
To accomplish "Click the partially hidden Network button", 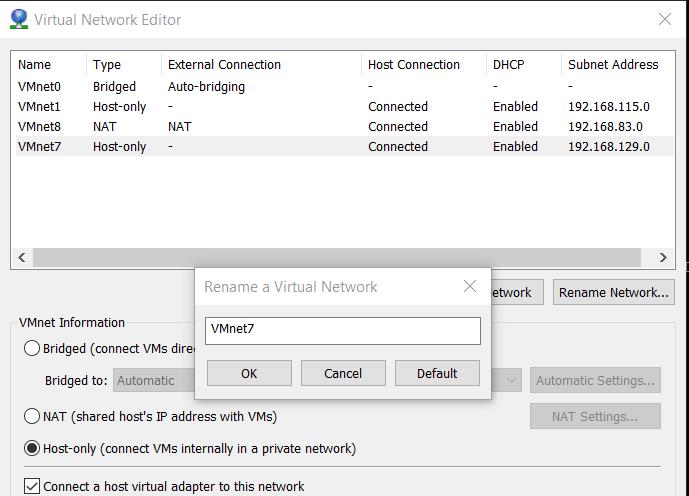I will pos(517,292).
